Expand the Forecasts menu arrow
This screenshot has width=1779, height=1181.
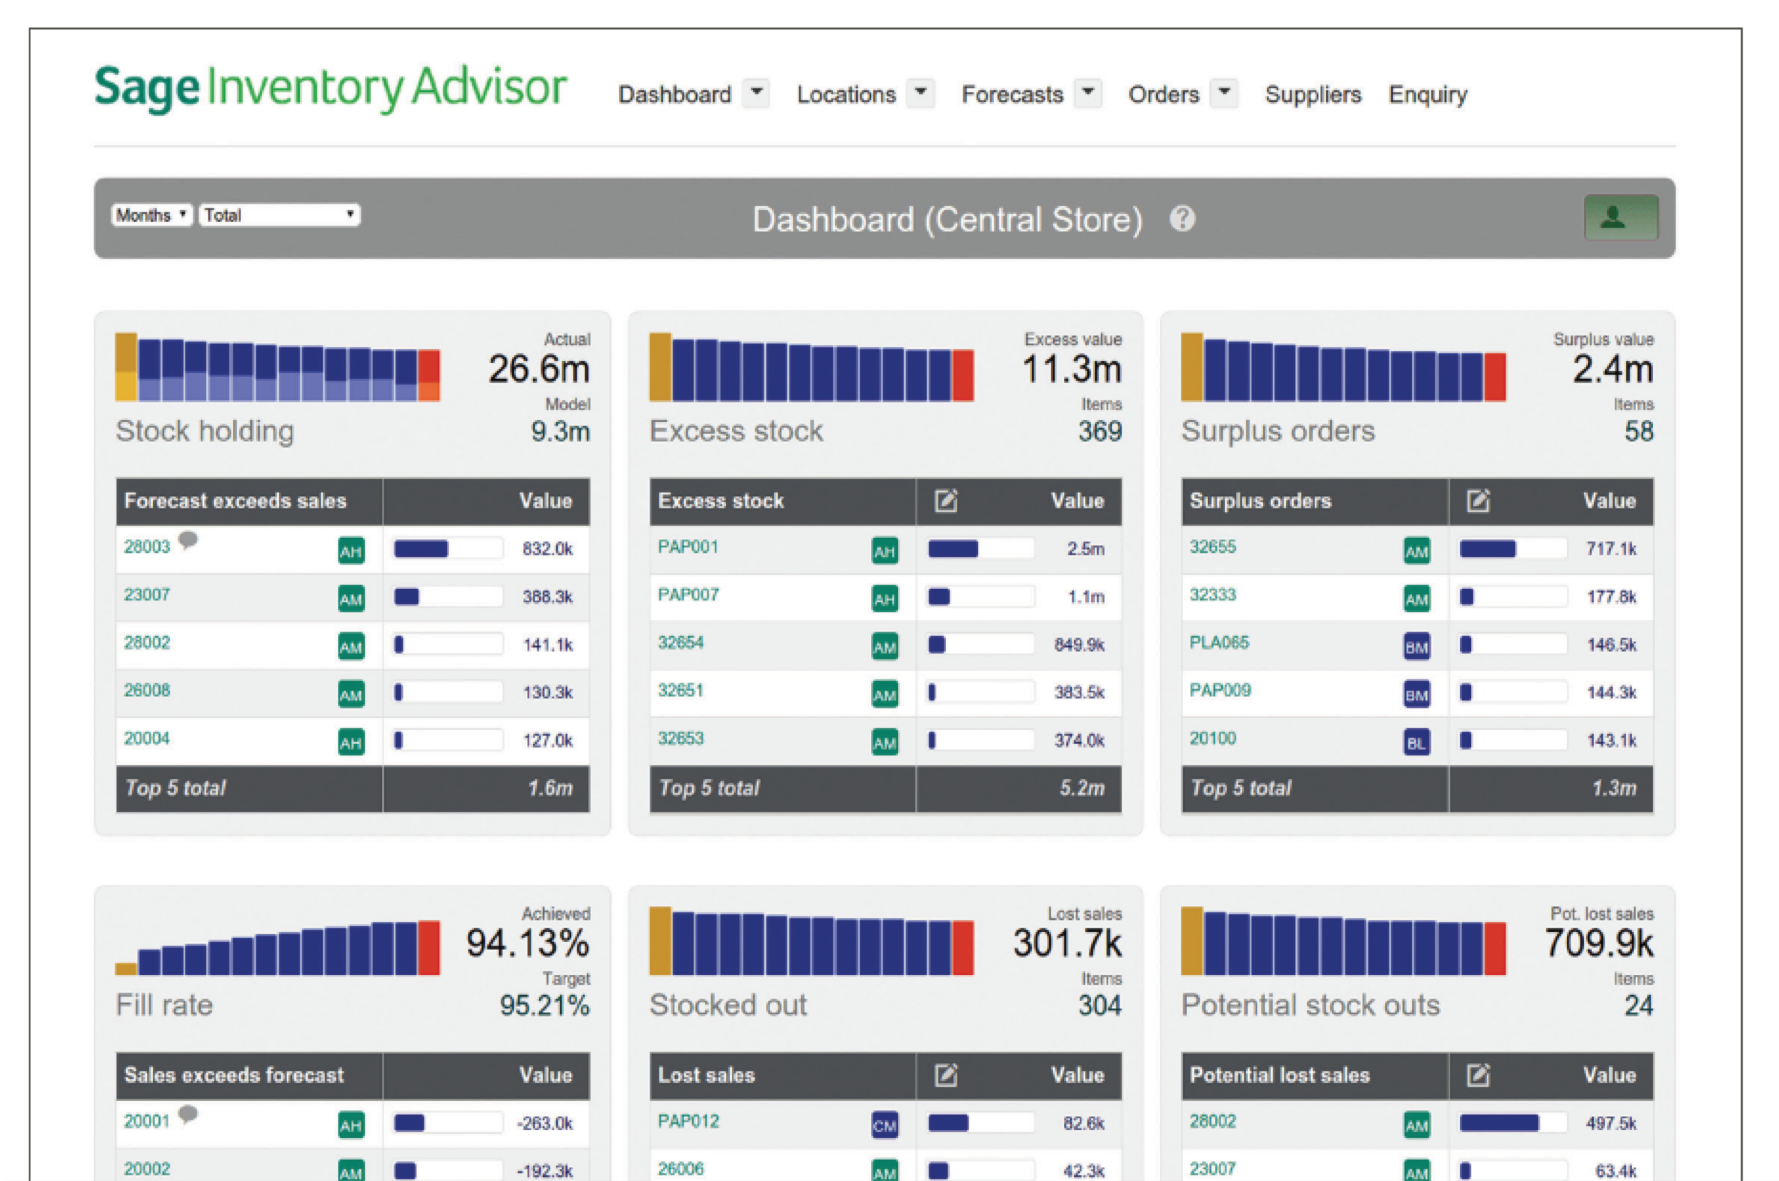1088,93
